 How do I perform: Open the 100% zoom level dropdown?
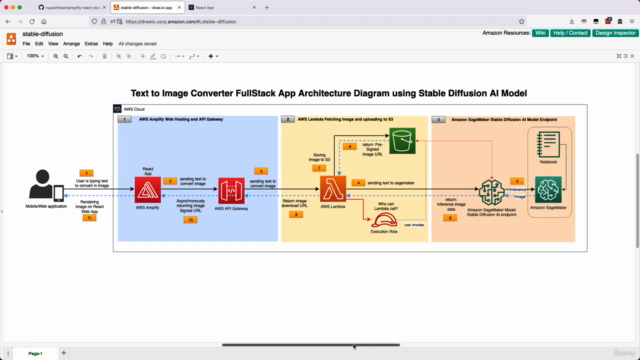tap(35, 56)
